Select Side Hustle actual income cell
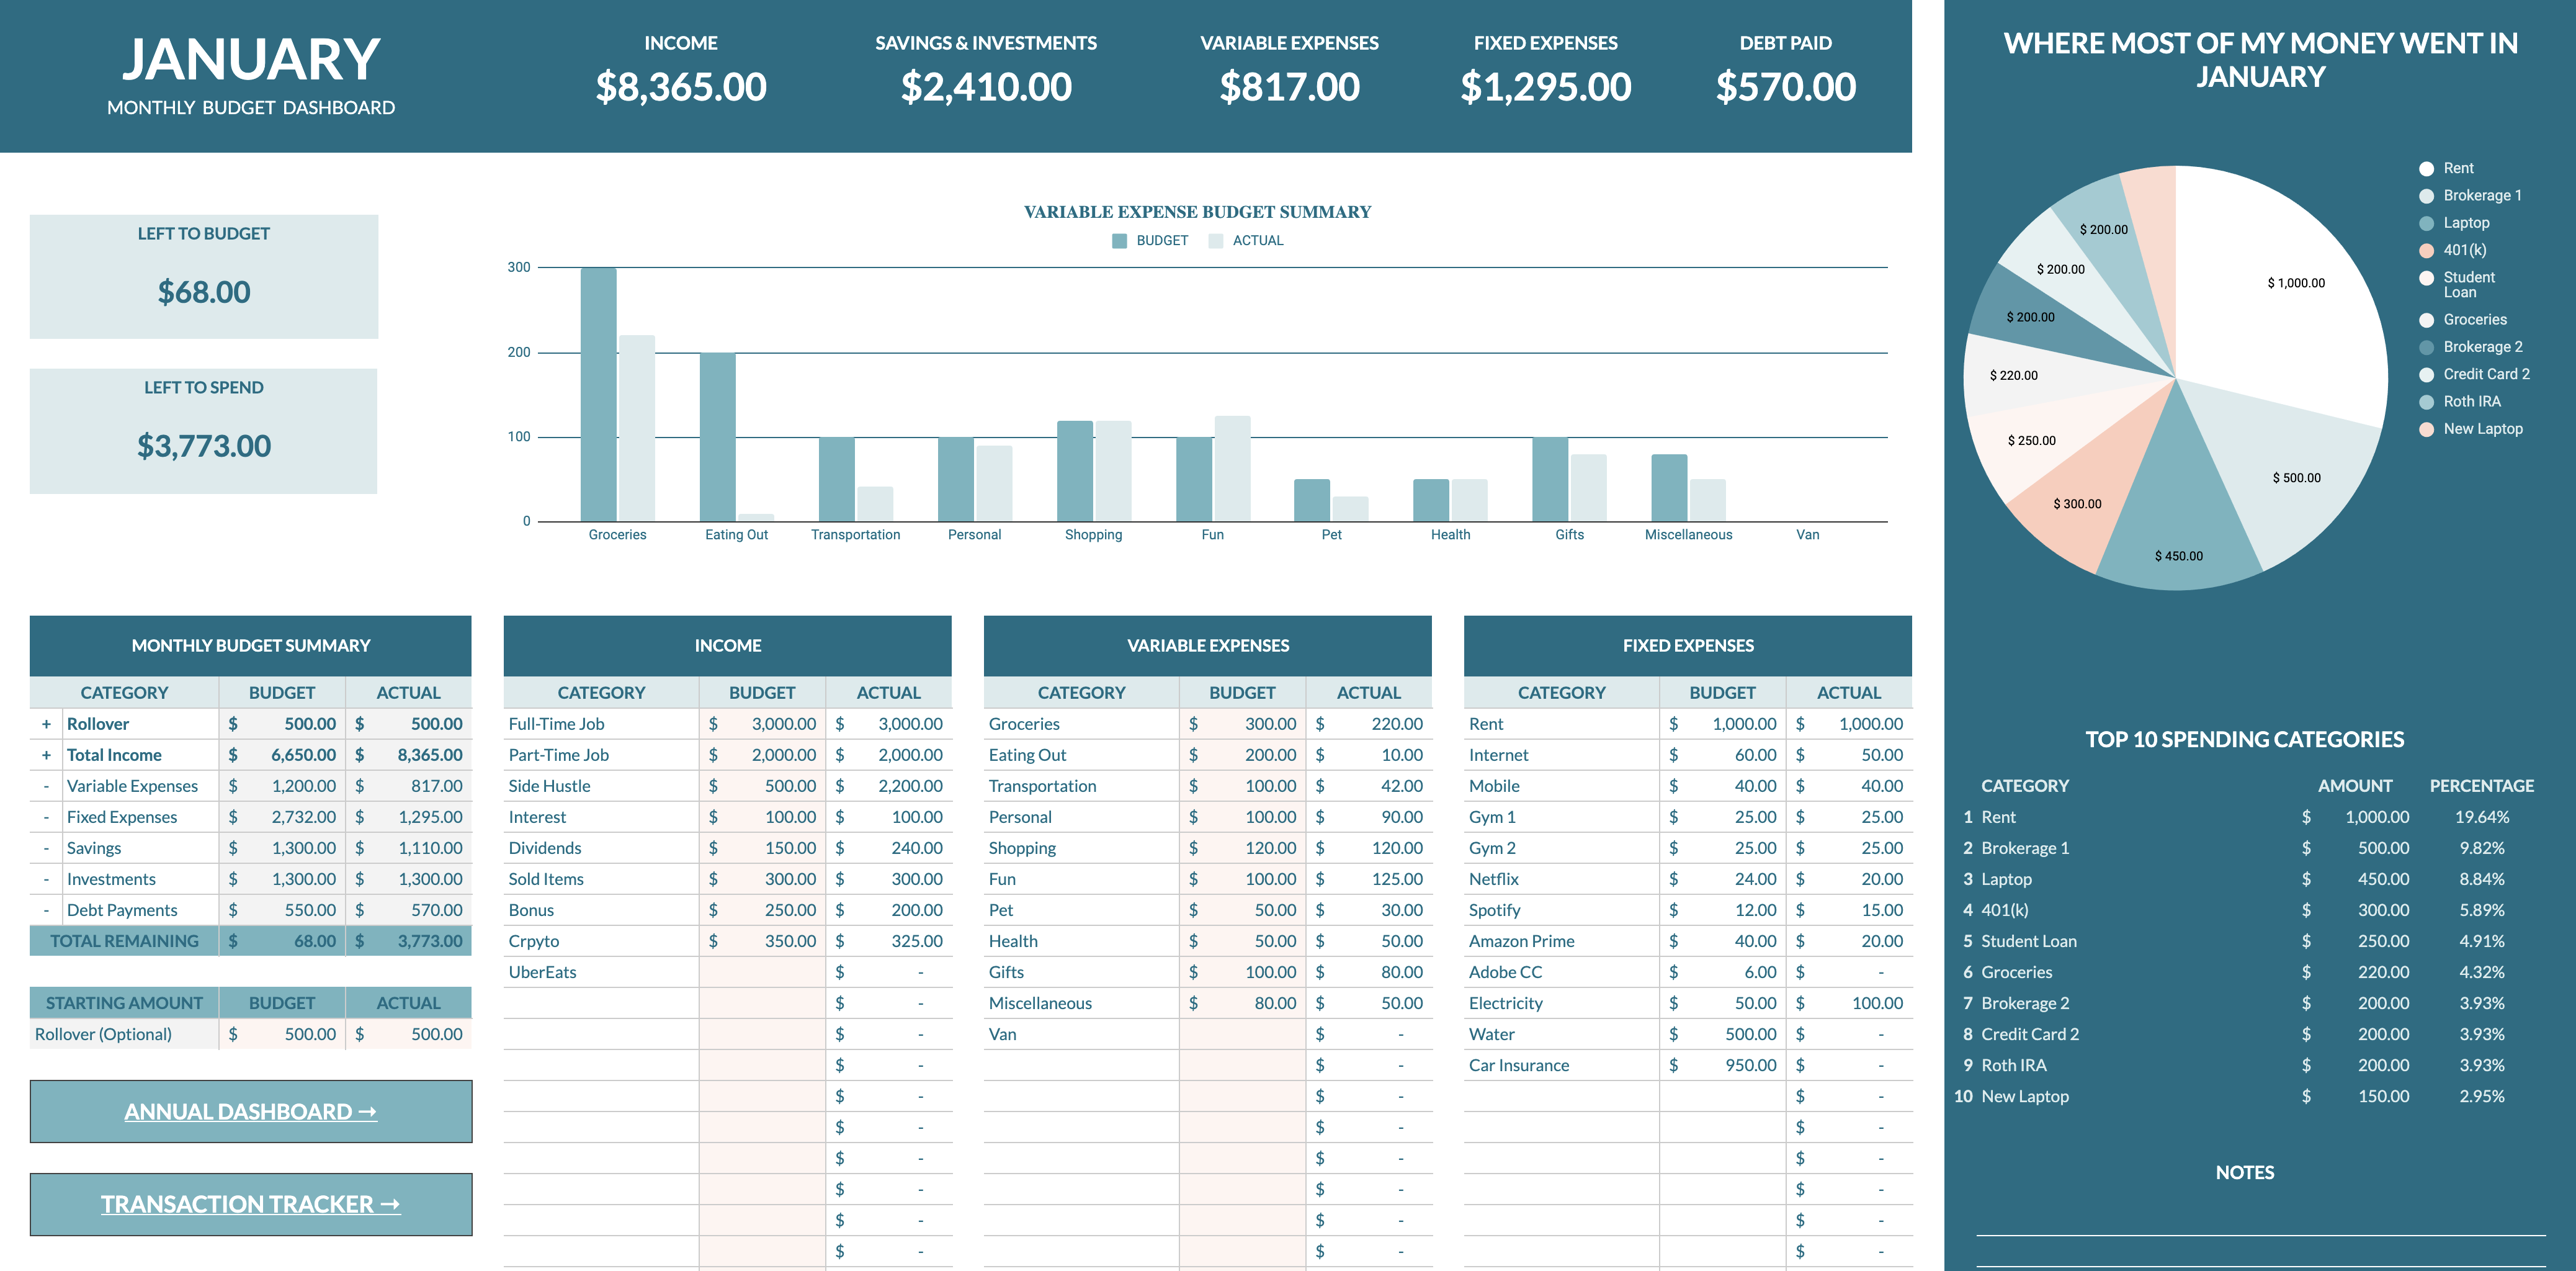Screen dimensions: 2576x1271 [x=889, y=786]
